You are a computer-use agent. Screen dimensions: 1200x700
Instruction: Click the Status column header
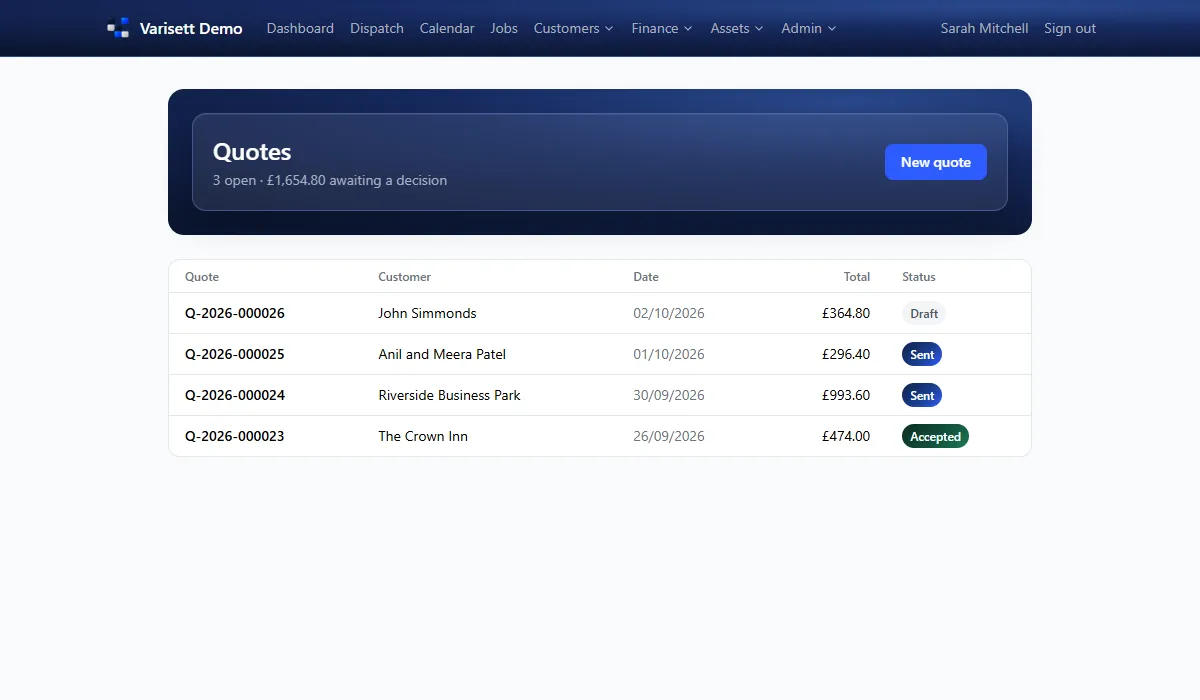[919, 276]
